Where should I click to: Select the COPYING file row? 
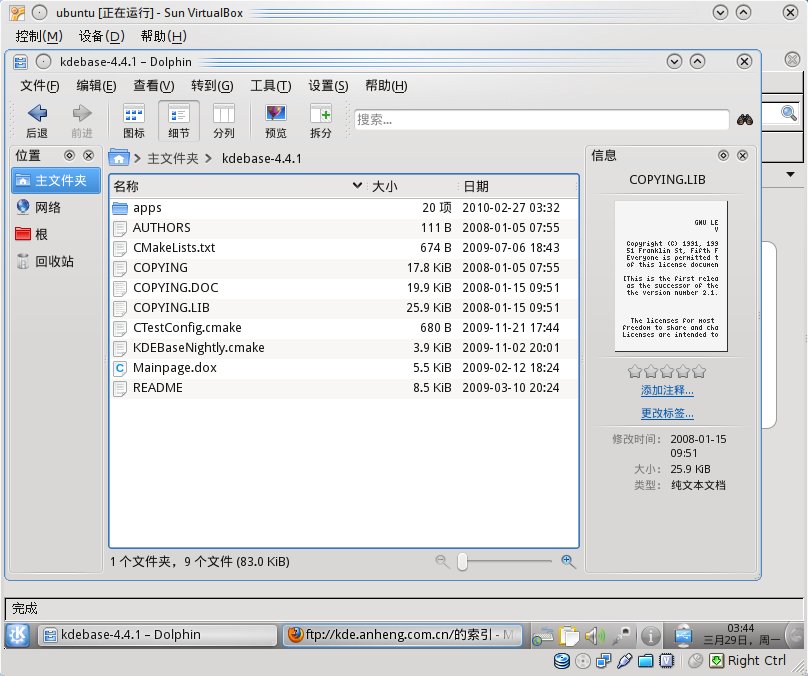point(344,268)
